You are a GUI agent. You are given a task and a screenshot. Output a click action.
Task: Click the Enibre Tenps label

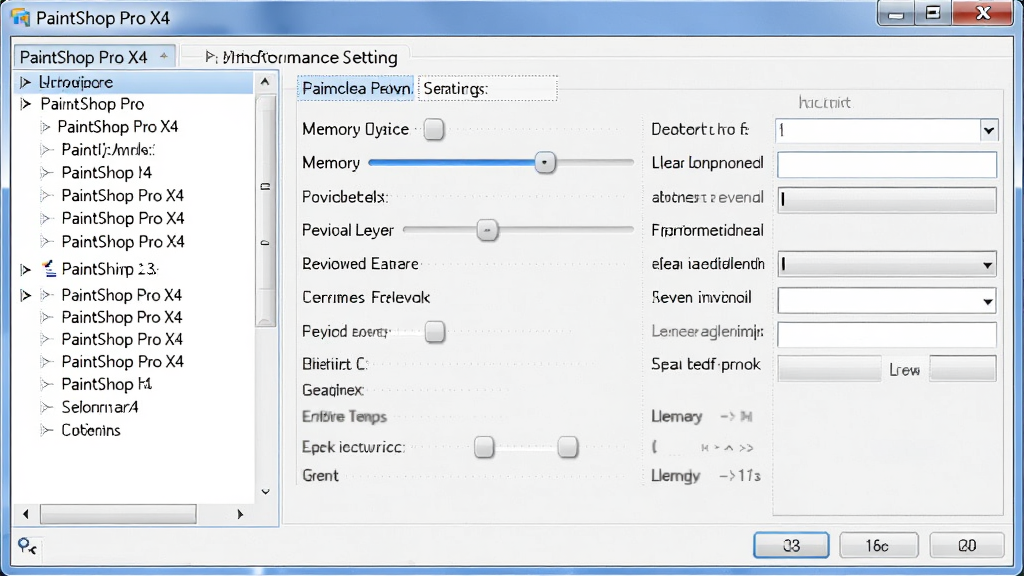[x=344, y=417]
